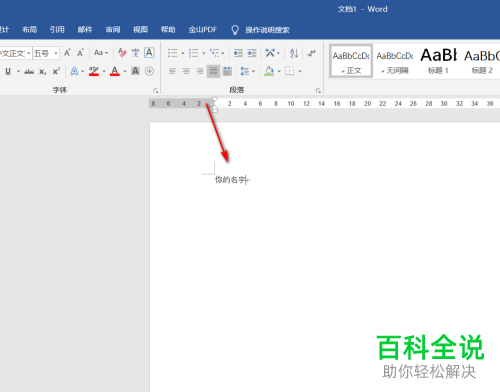Image resolution: width=500 pixels, height=392 pixels.
Task: Expand the font color dropdown arrow
Action: pyautogui.click(x=125, y=71)
